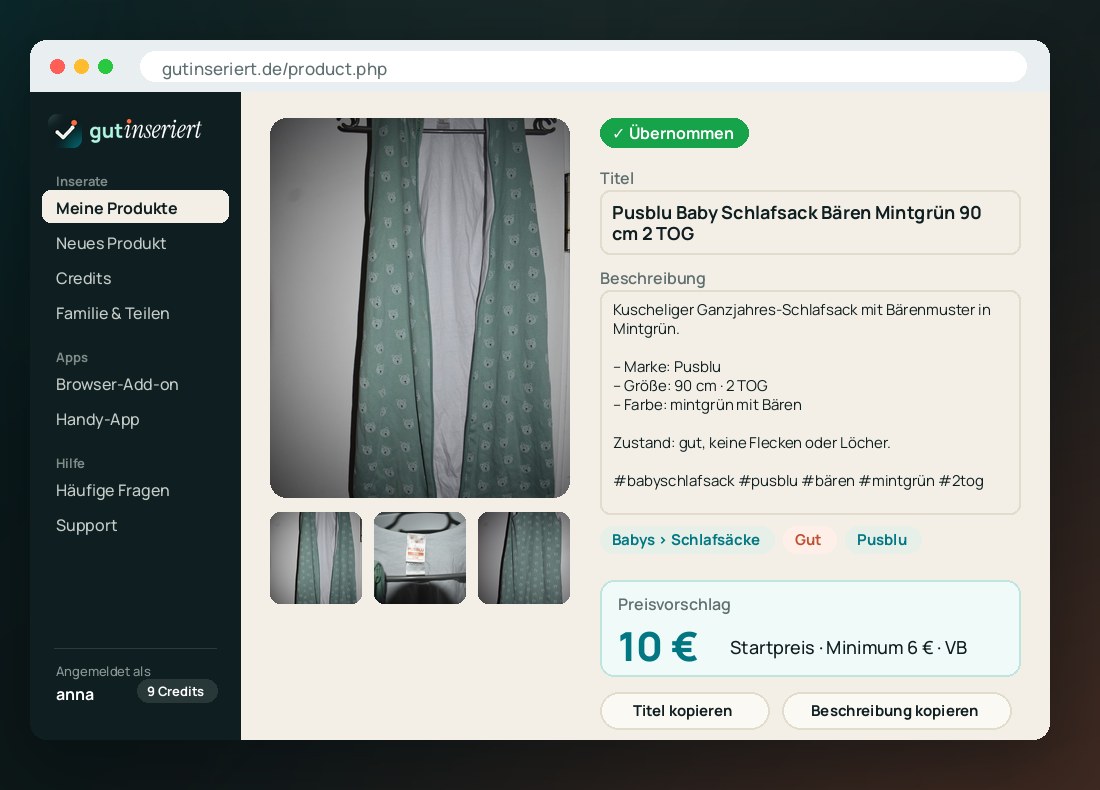
Task: Click the main product photo
Action: (420, 308)
